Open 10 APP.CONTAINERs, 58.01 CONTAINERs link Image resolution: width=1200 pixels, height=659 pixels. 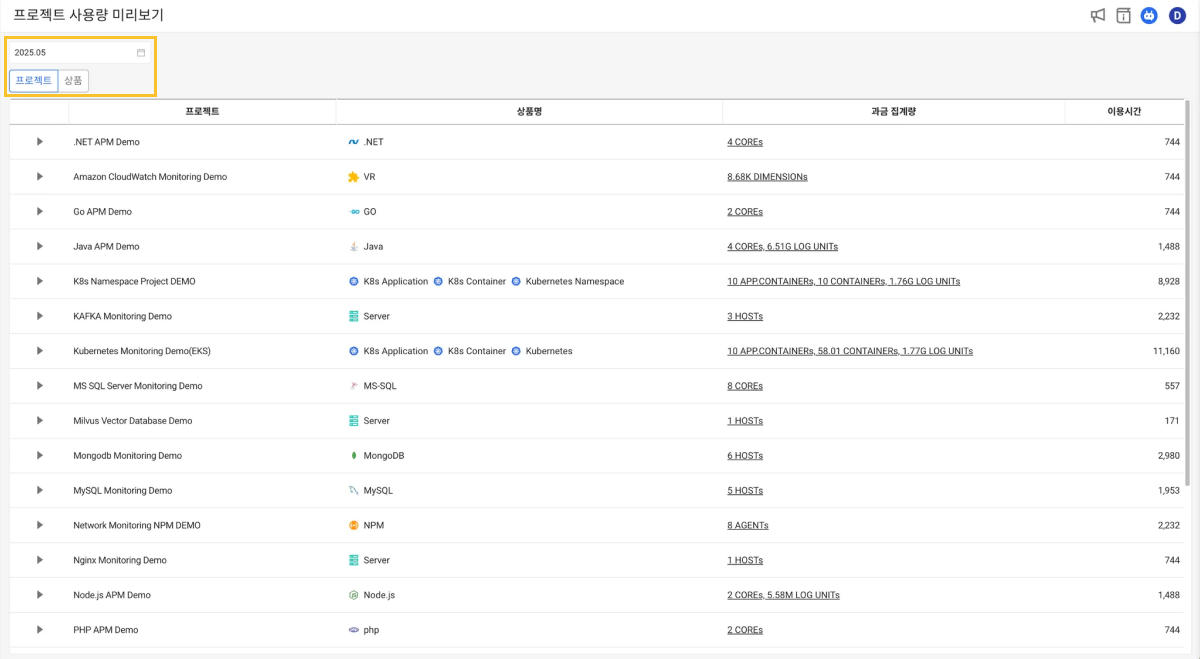coord(850,351)
